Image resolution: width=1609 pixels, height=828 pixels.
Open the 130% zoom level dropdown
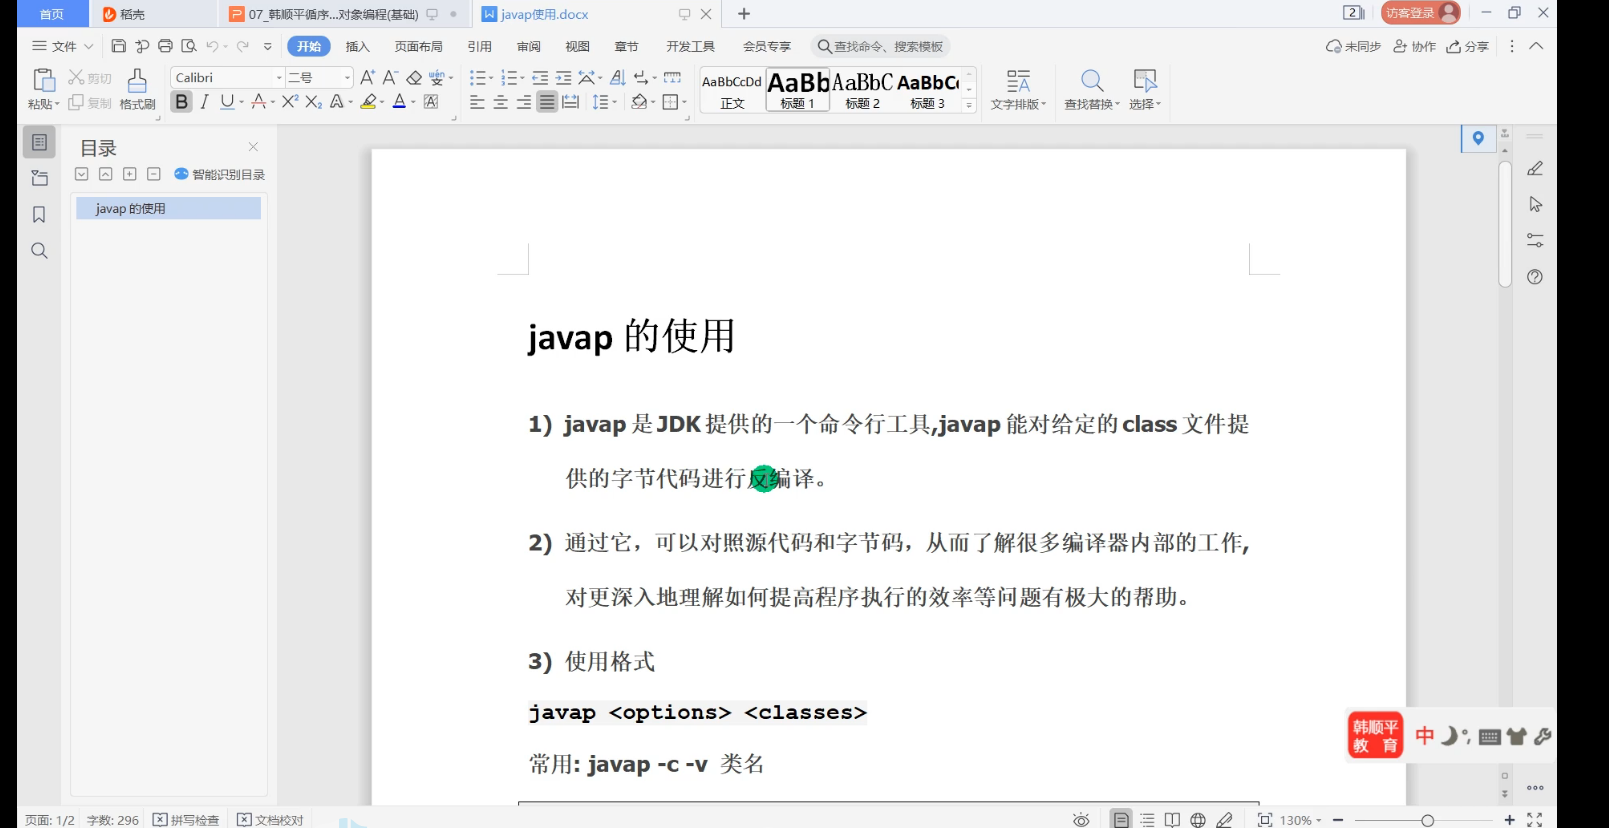(x=1301, y=819)
